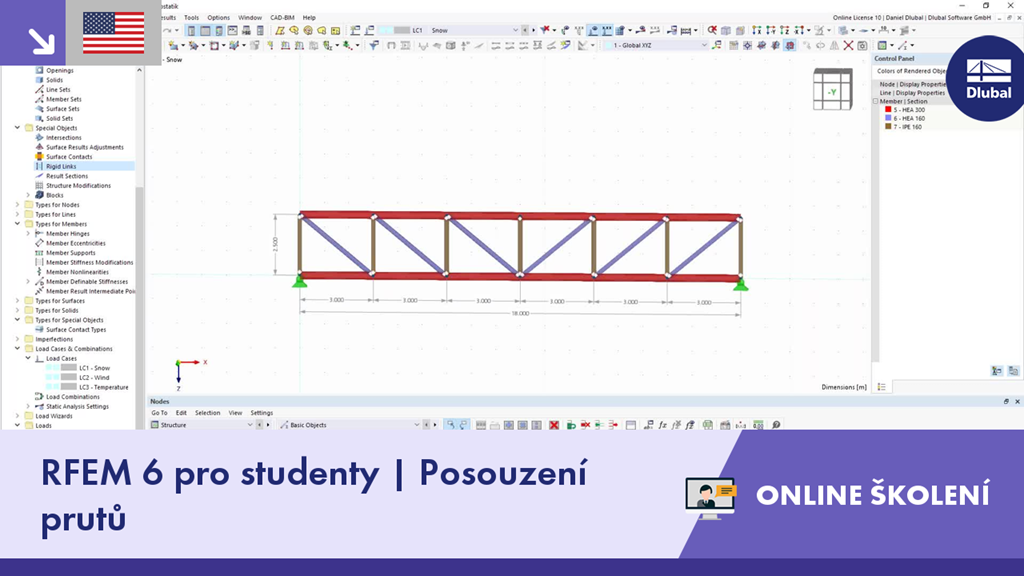The width and height of the screenshot is (1024, 576).
Task: Click the view in Z direction axis icon
Action: 784,30
